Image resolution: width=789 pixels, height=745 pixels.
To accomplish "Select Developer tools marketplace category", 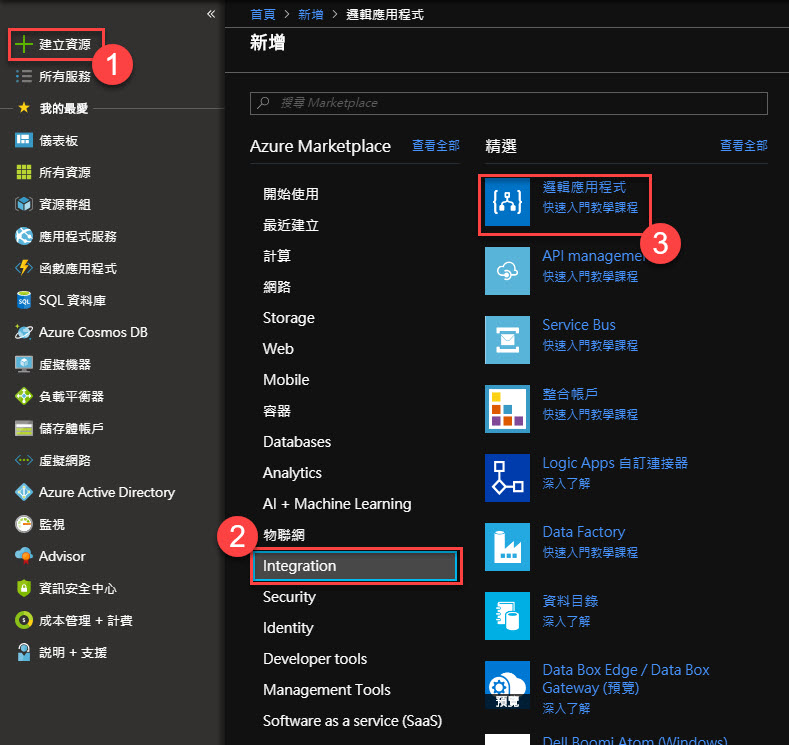I will click(x=314, y=659).
